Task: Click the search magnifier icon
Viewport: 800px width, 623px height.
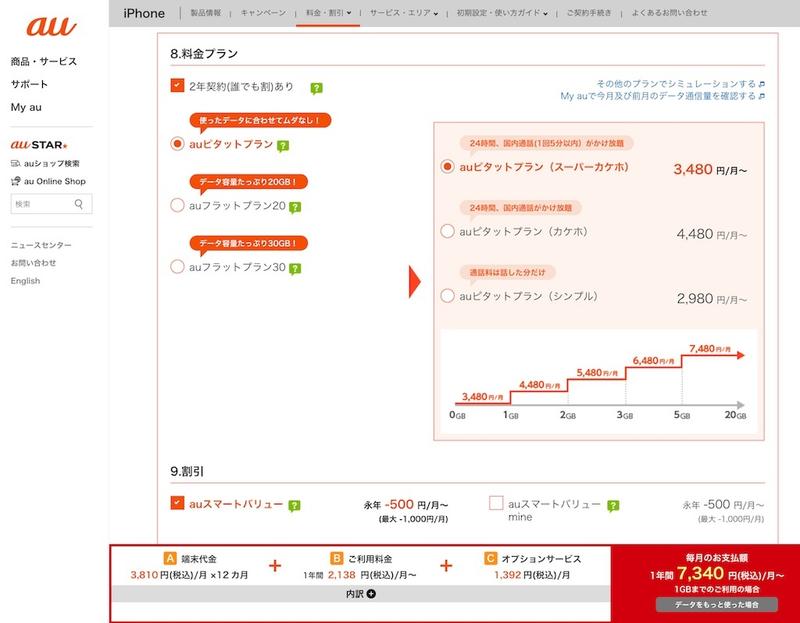Action: (79, 204)
